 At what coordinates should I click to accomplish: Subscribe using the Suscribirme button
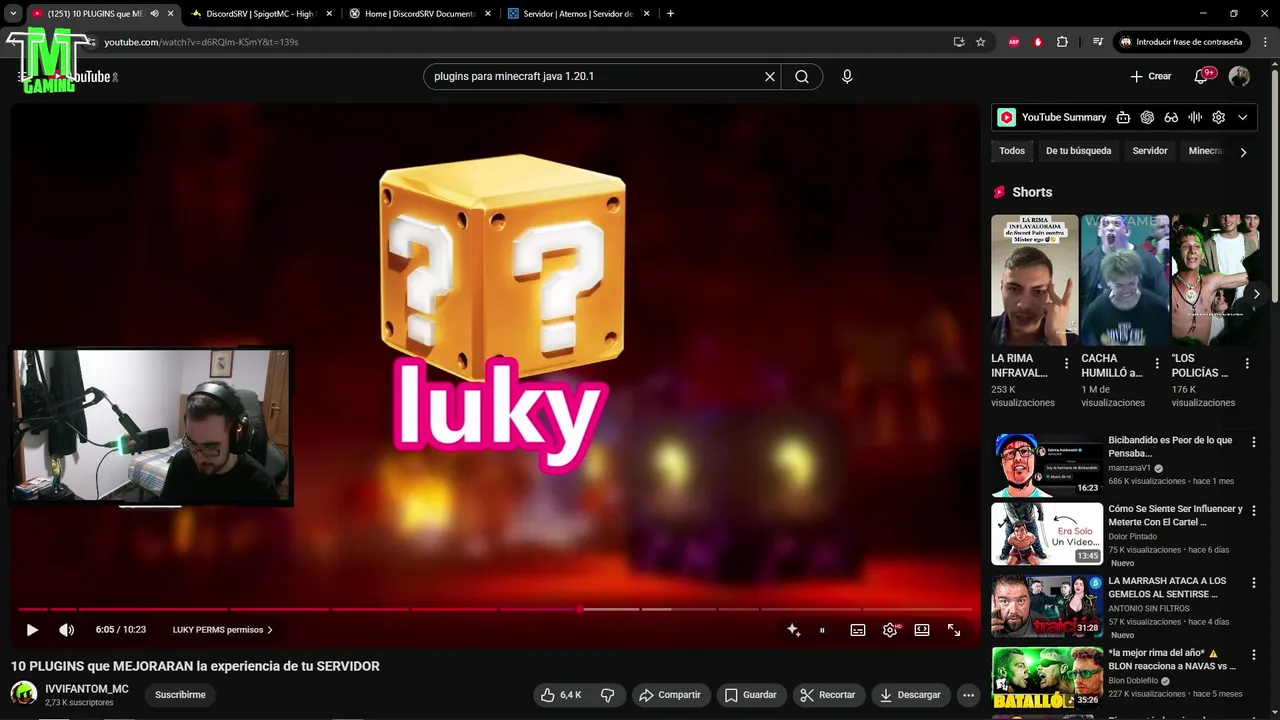click(180, 695)
